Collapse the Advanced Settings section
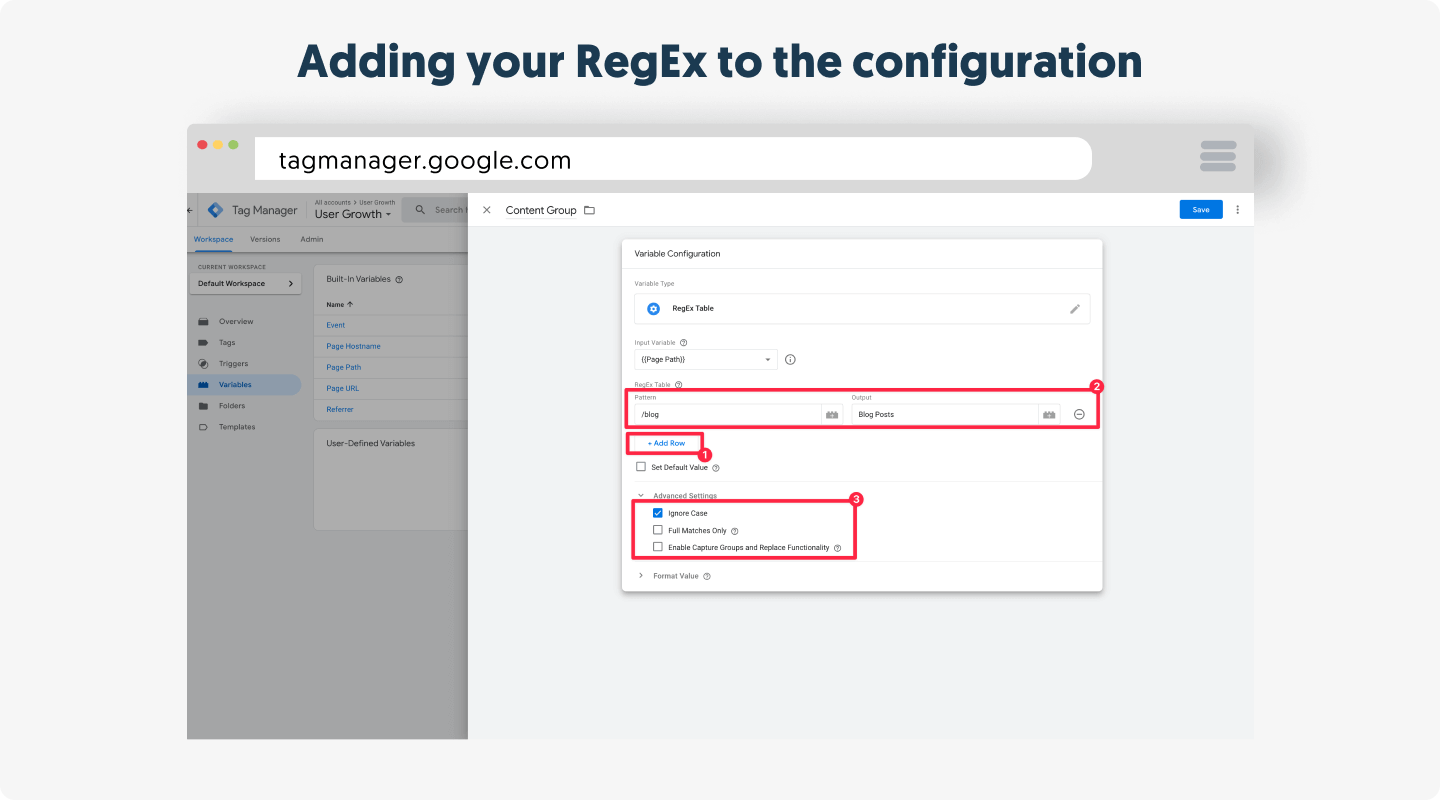 [x=641, y=495]
